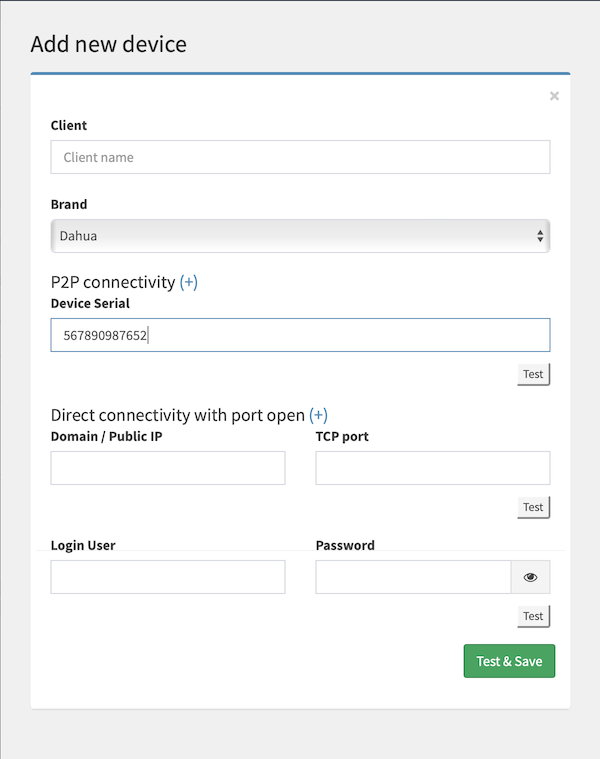Expand Direct connectivity plus link

pyautogui.click(x=318, y=415)
